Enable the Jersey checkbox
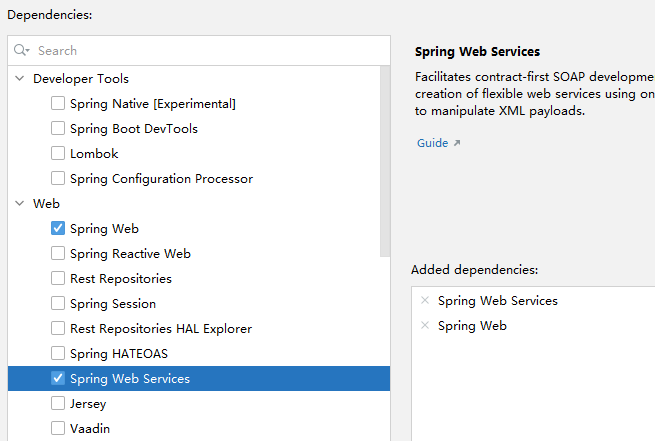Viewport: 655px width, 441px height. pyautogui.click(x=58, y=403)
